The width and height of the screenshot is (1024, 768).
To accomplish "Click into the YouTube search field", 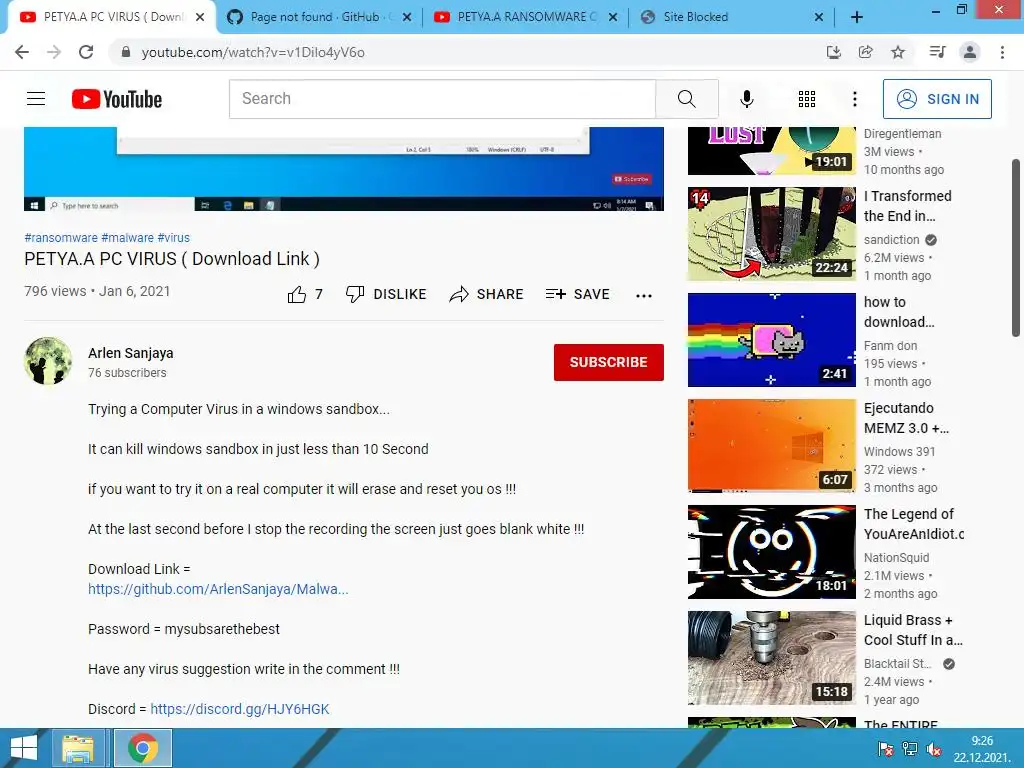I will click(442, 99).
